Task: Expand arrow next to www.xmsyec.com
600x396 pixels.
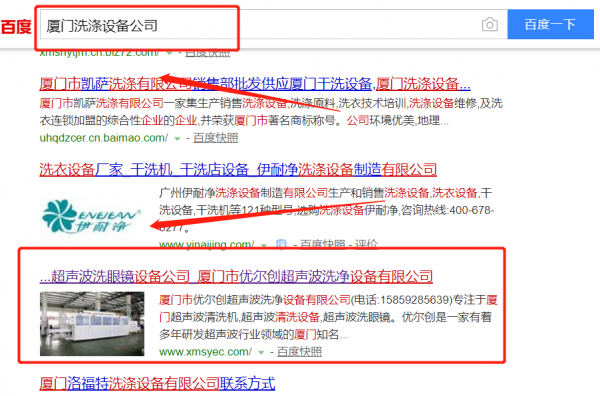Action: tap(261, 352)
